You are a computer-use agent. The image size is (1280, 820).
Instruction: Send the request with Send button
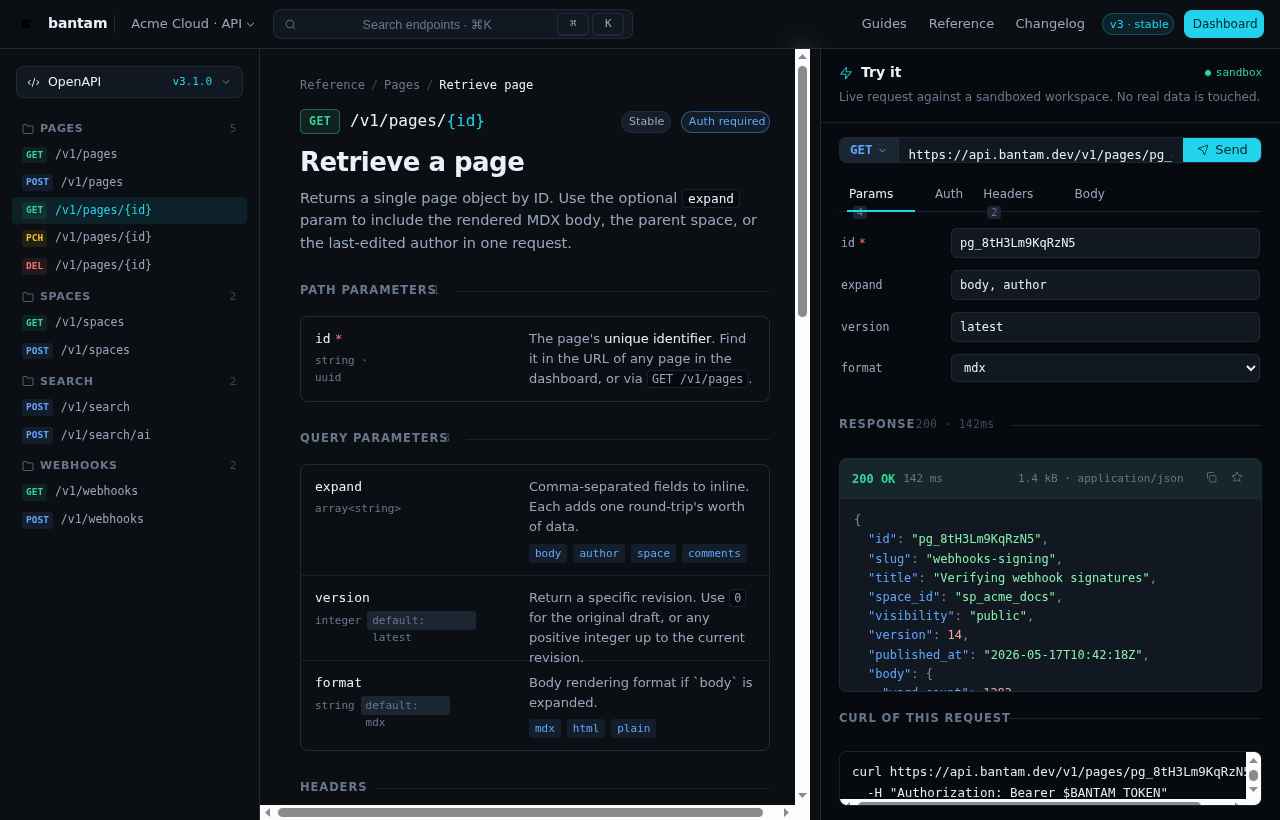[1222, 150]
